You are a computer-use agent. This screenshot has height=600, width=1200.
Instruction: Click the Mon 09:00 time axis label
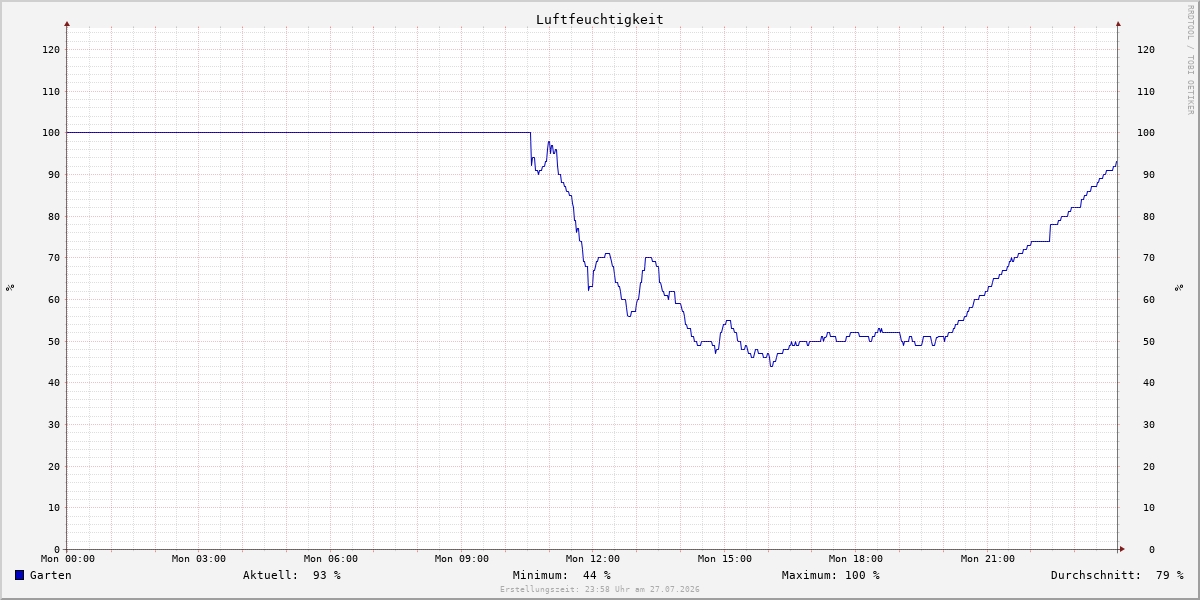[x=462, y=559]
